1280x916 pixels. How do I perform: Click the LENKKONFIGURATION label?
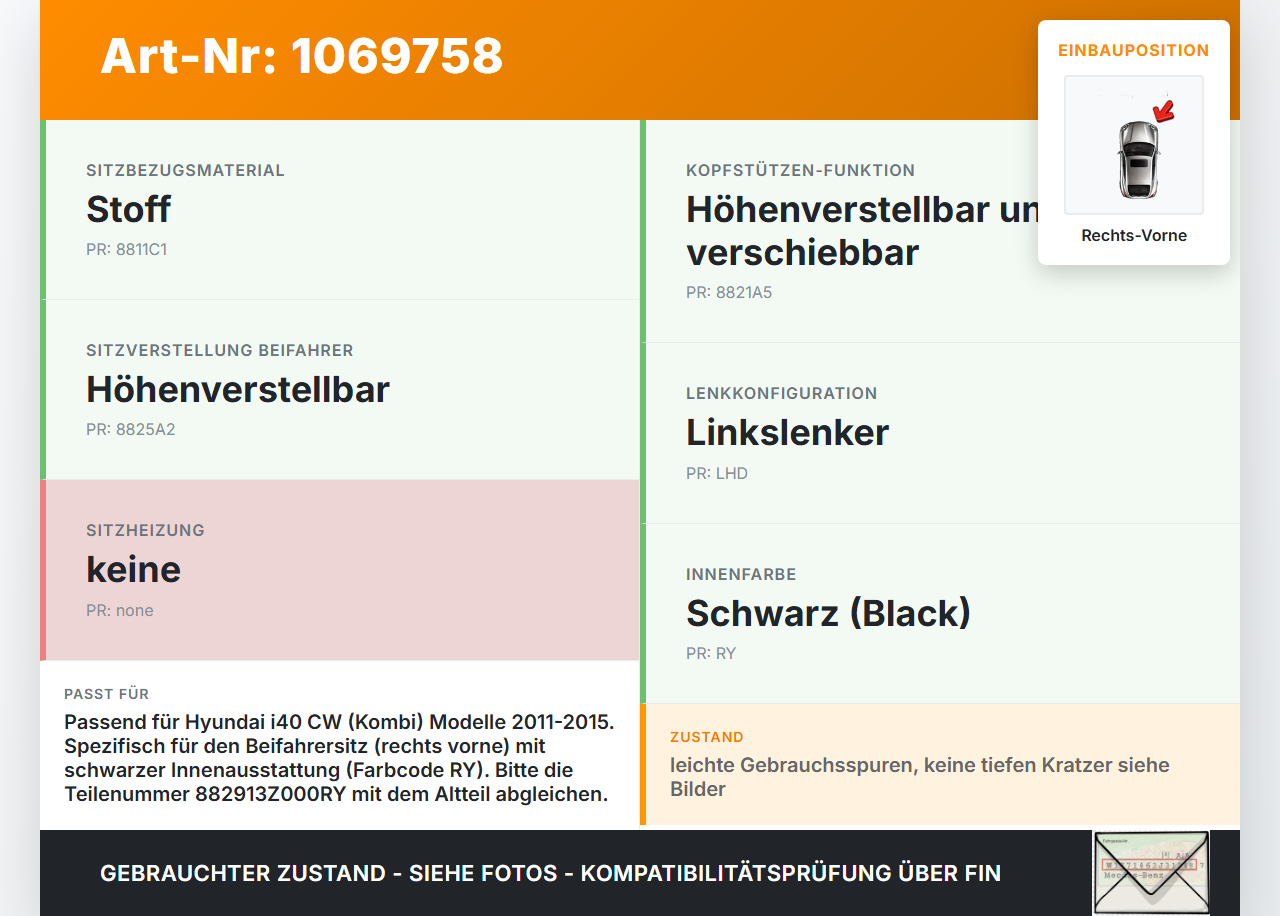click(x=781, y=394)
